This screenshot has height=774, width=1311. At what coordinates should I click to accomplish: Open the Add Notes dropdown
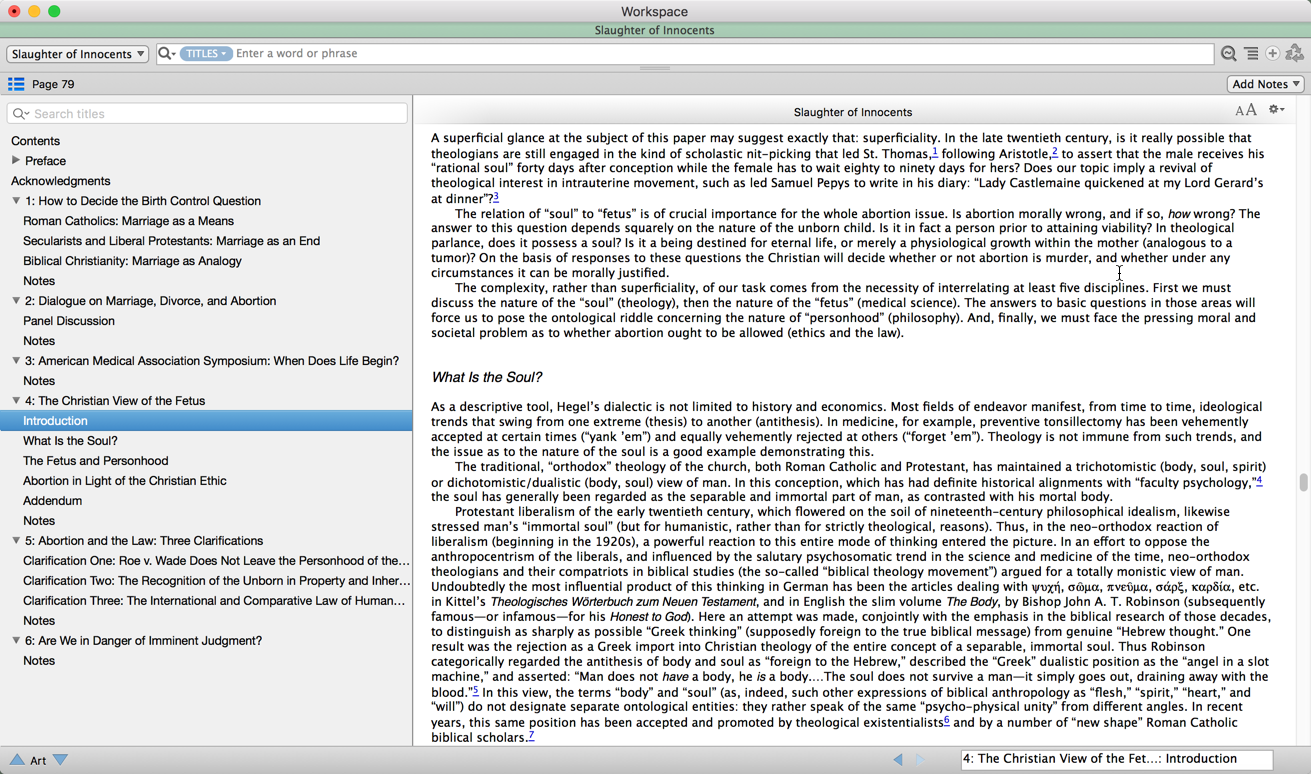point(1265,84)
